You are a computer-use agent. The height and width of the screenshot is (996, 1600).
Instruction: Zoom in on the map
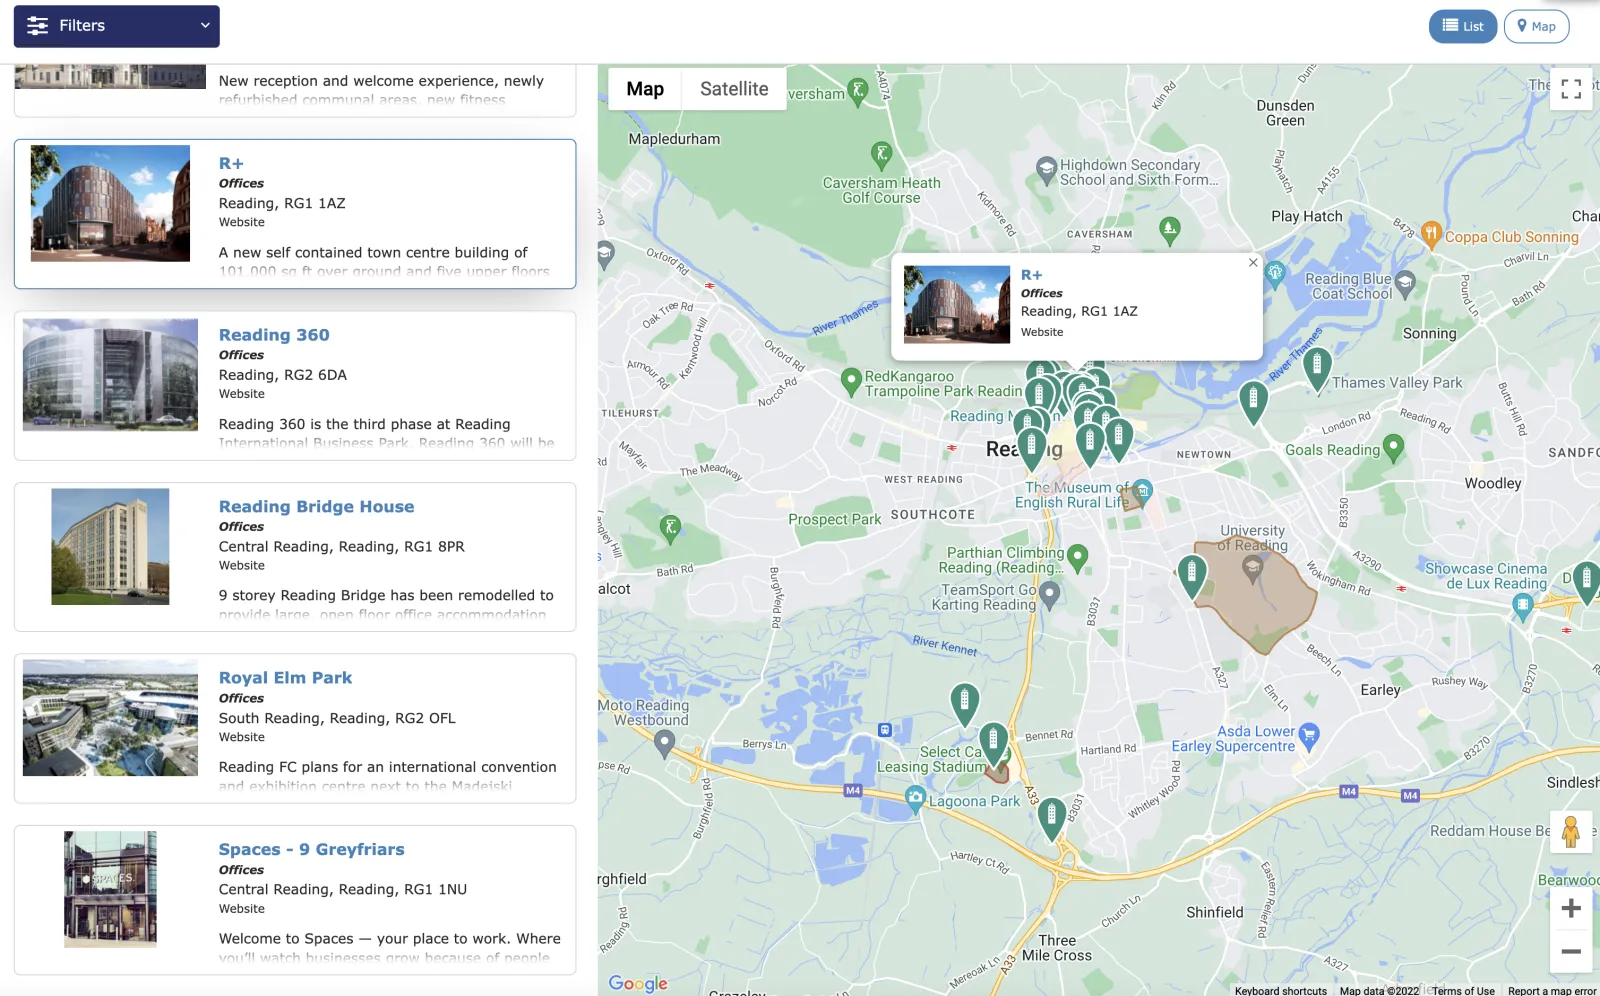pos(1571,908)
